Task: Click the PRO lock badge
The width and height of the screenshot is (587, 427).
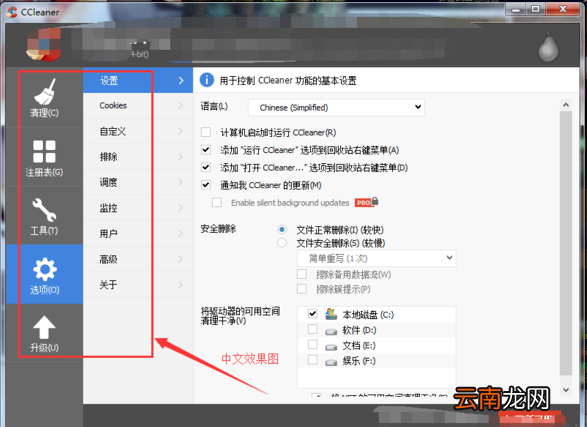Action: pos(367,202)
